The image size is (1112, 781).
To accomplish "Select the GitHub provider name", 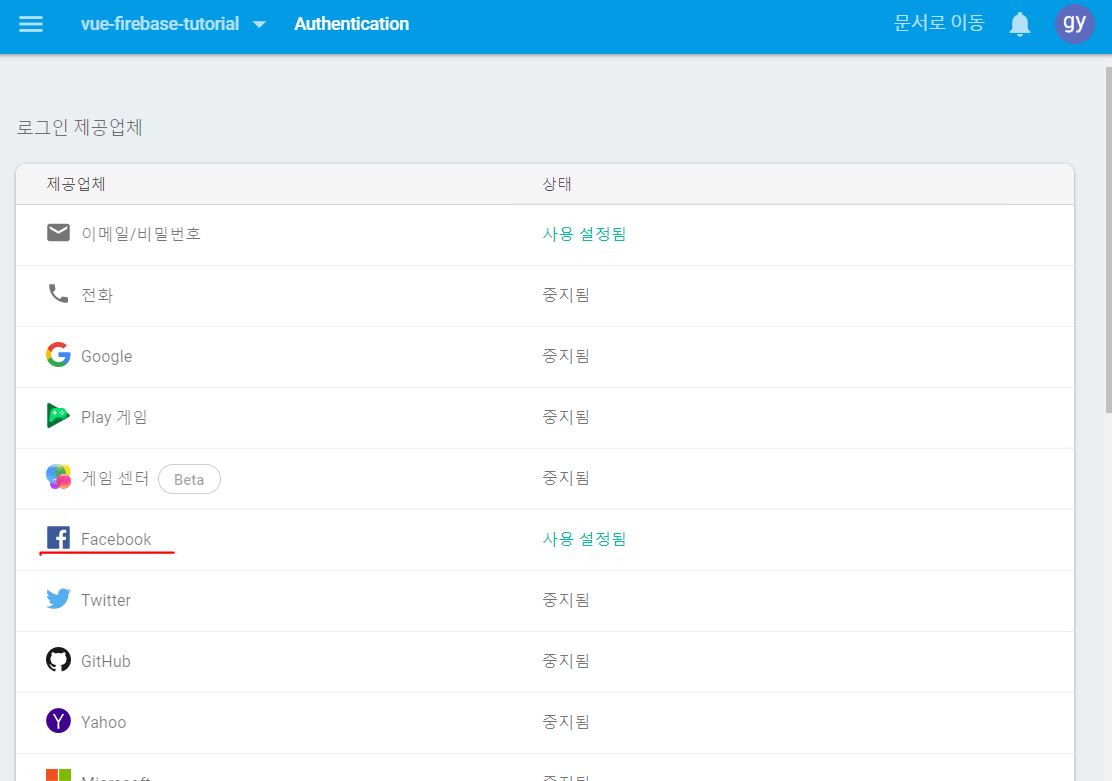I will coord(106,661).
